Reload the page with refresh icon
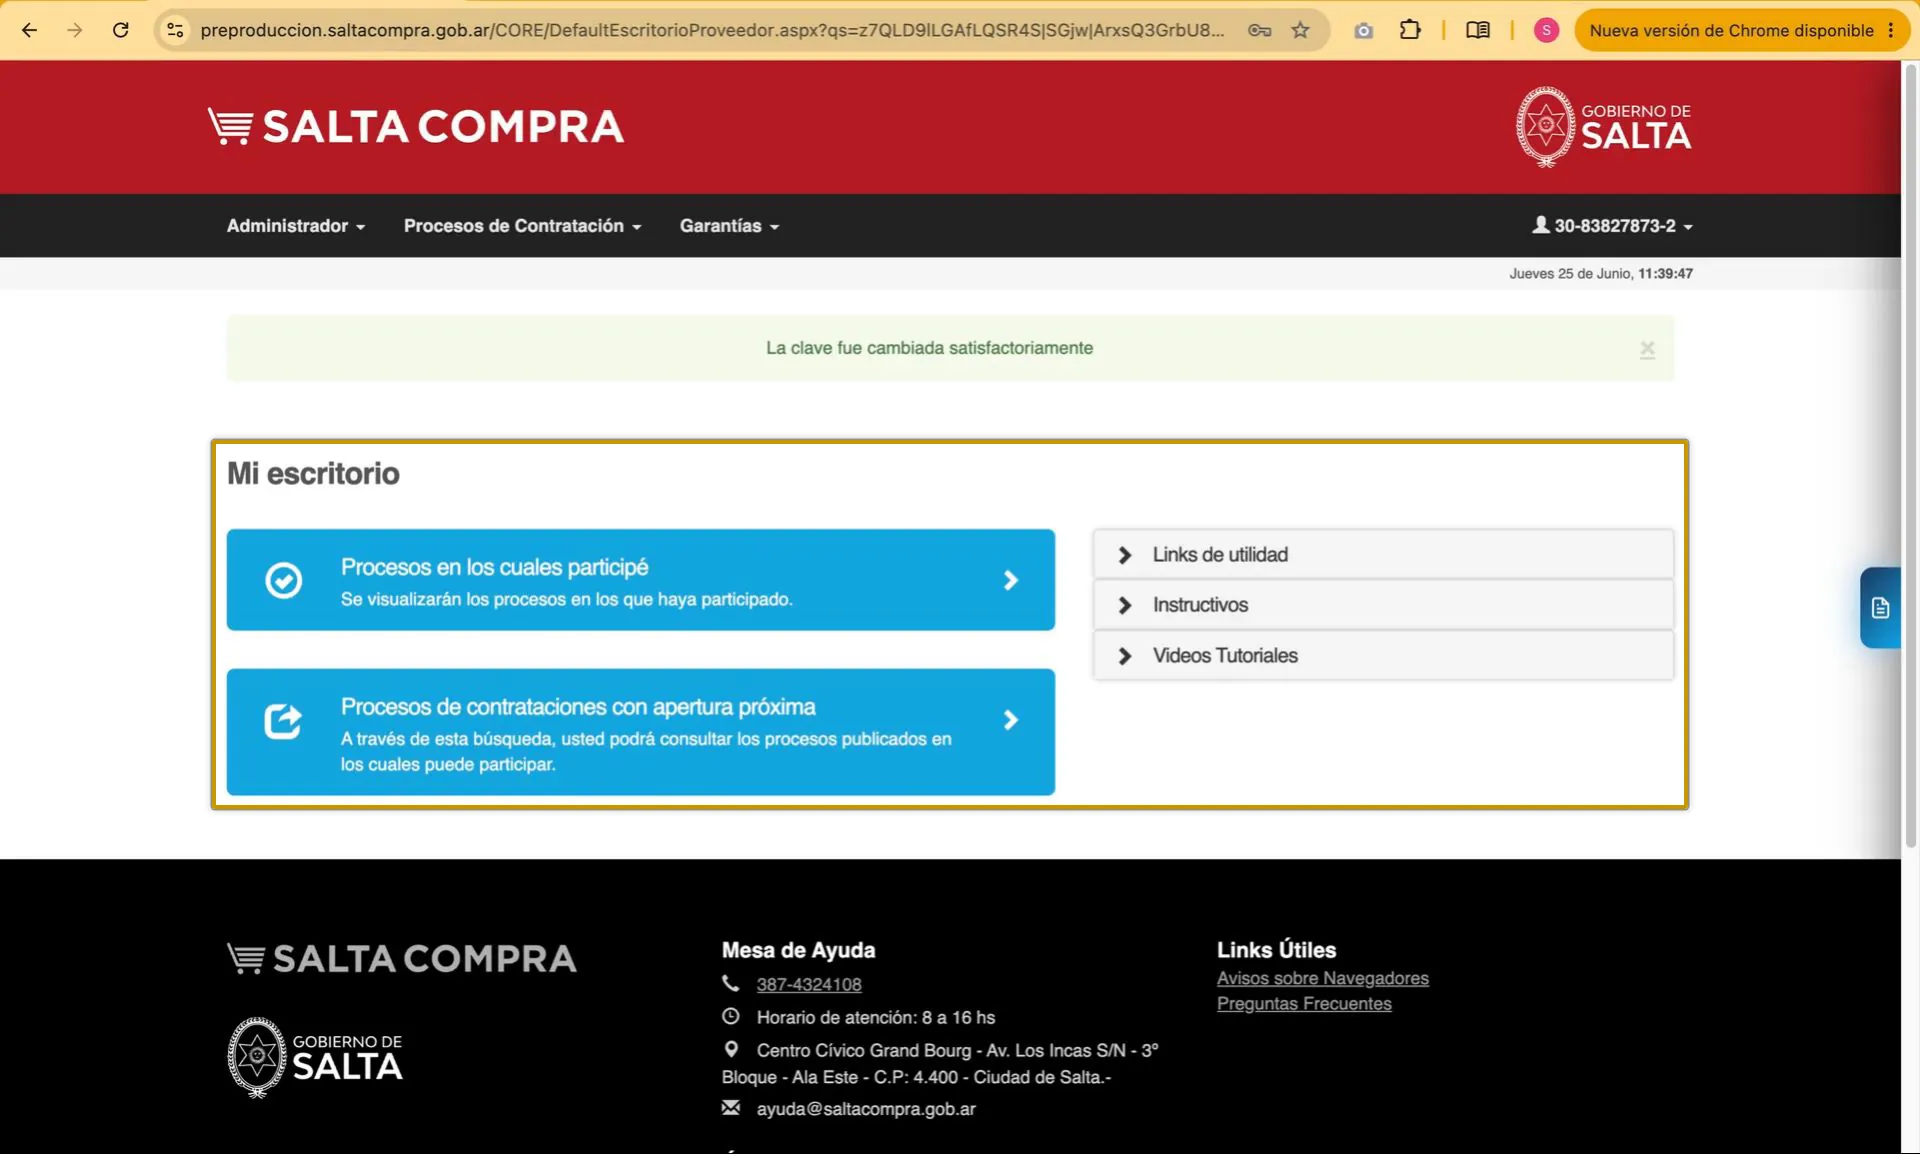1920x1154 pixels. (121, 30)
